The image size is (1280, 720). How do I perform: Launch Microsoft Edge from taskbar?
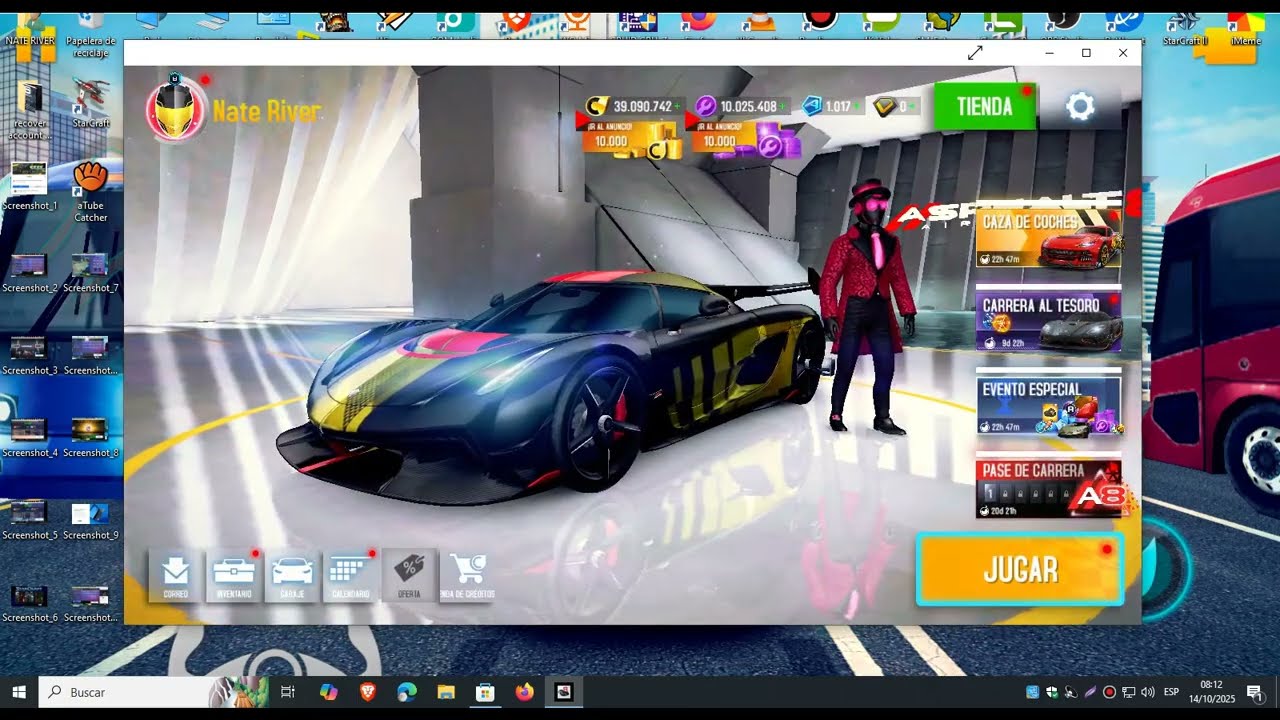406,692
